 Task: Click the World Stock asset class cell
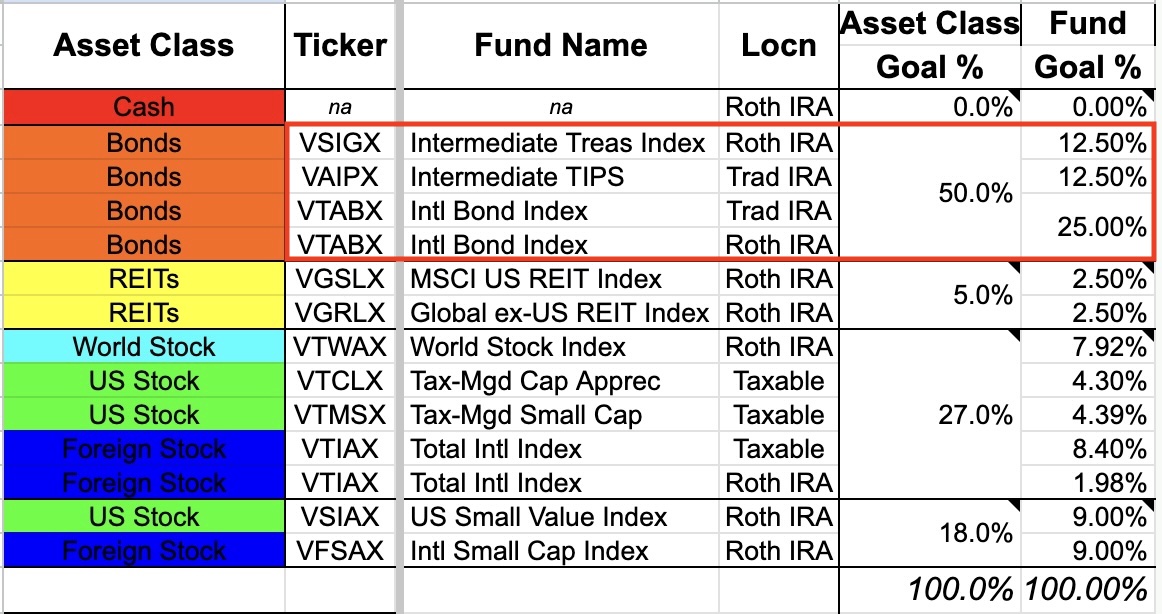[144, 347]
